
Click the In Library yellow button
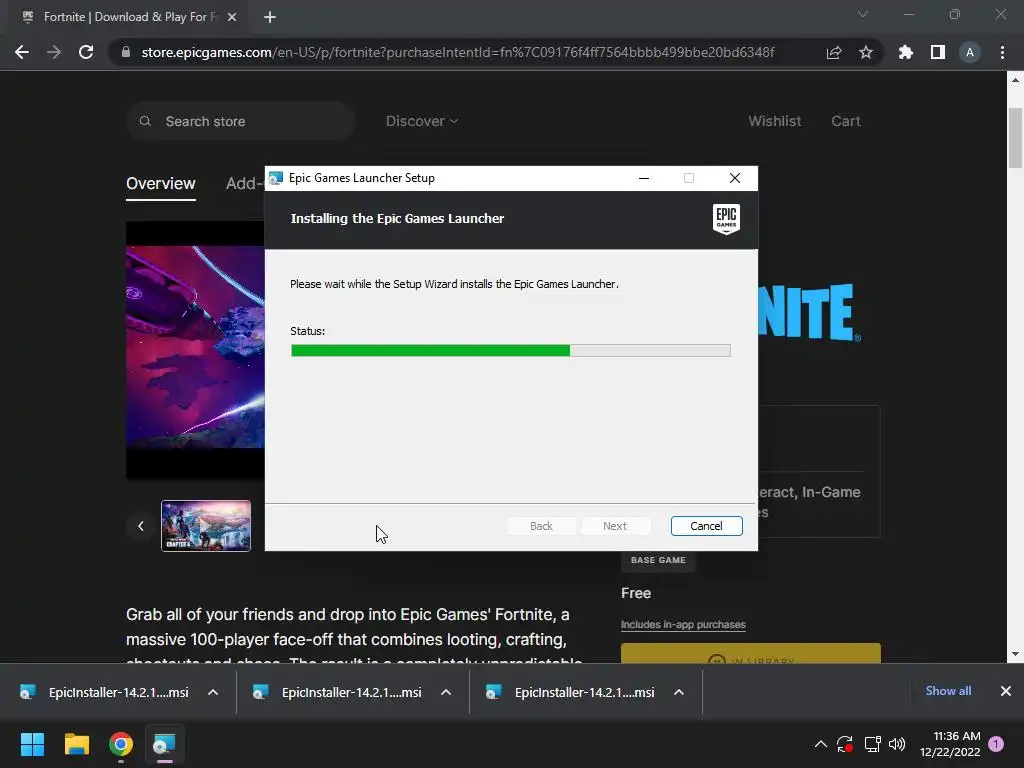pos(750,654)
